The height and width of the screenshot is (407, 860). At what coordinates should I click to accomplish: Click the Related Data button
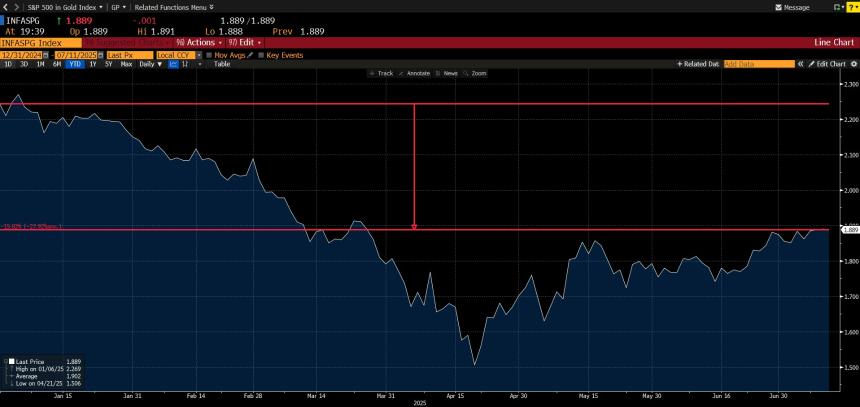(699, 64)
